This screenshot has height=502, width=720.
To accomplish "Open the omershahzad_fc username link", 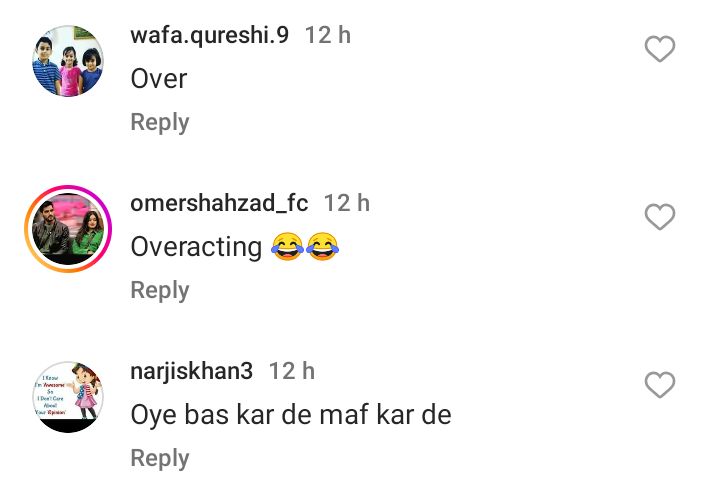I will click(x=219, y=203).
